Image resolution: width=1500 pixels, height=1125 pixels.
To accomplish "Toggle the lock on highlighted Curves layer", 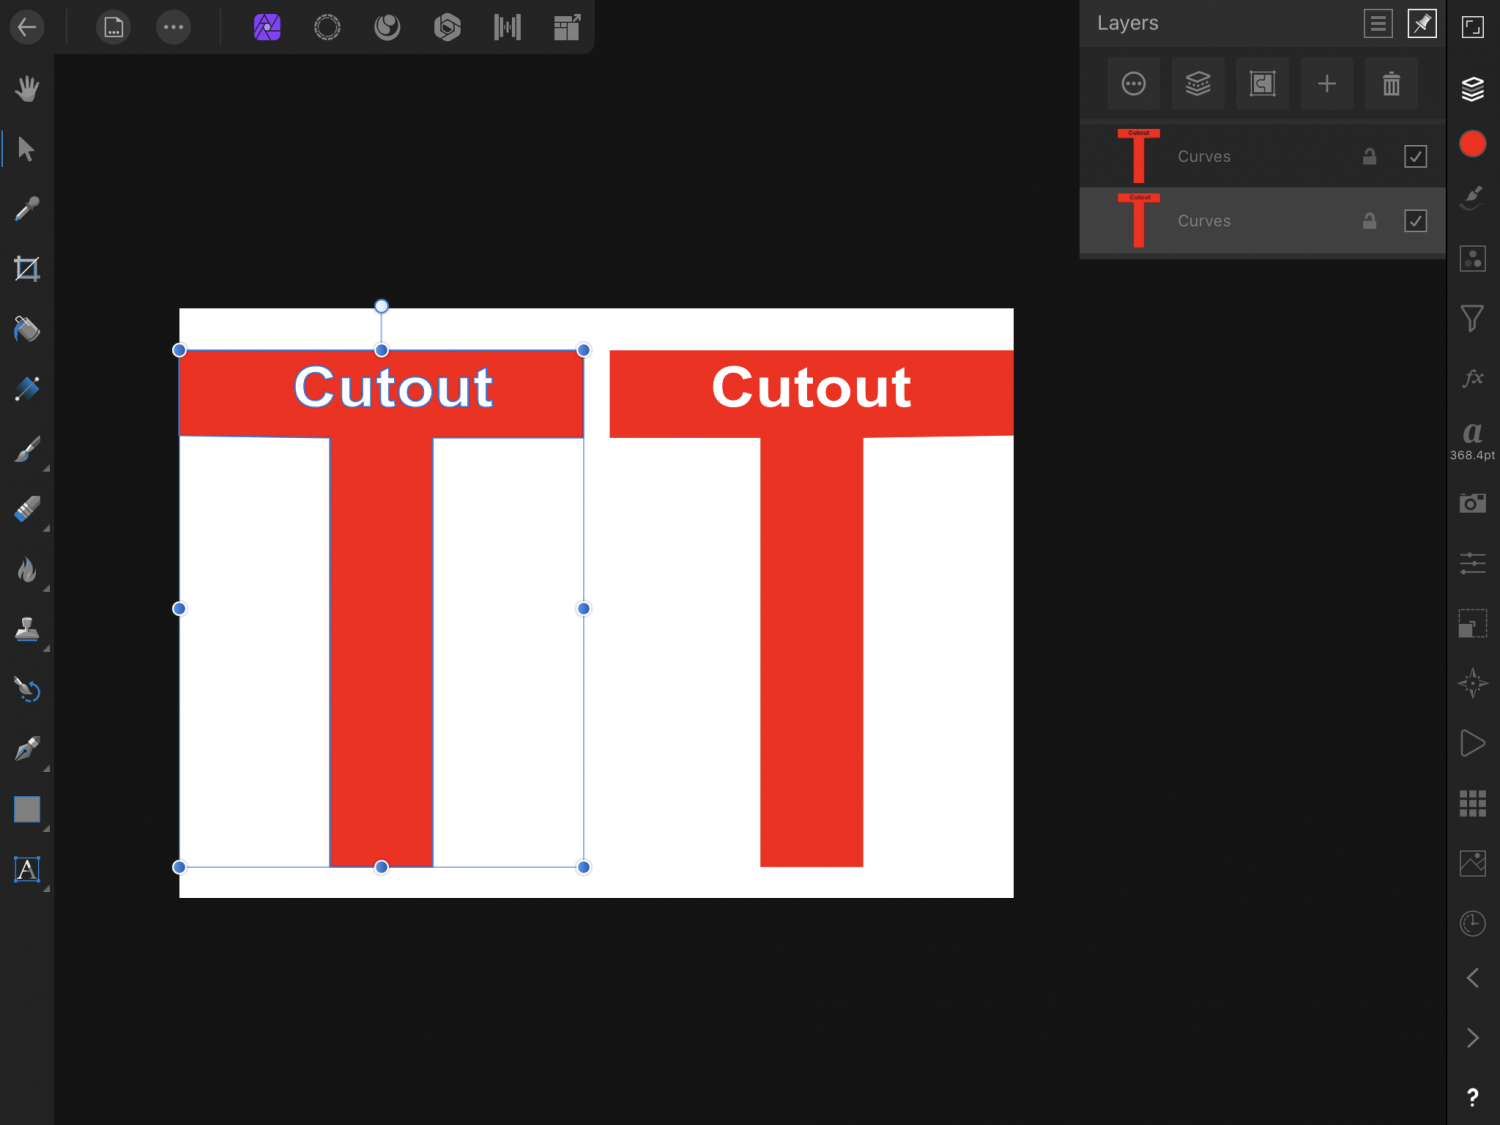I will coord(1370,221).
